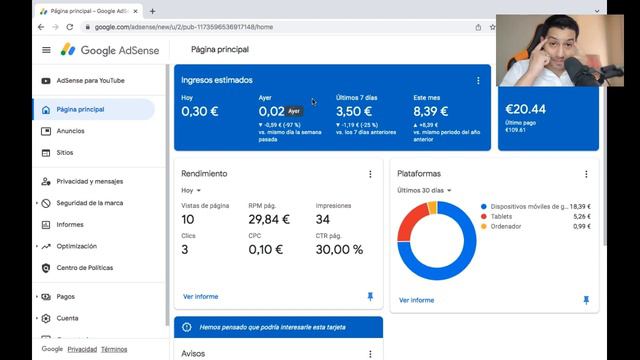Click the Anuncios ad icon
Image resolution: width=640 pixels, height=360 pixels.
(x=46, y=131)
